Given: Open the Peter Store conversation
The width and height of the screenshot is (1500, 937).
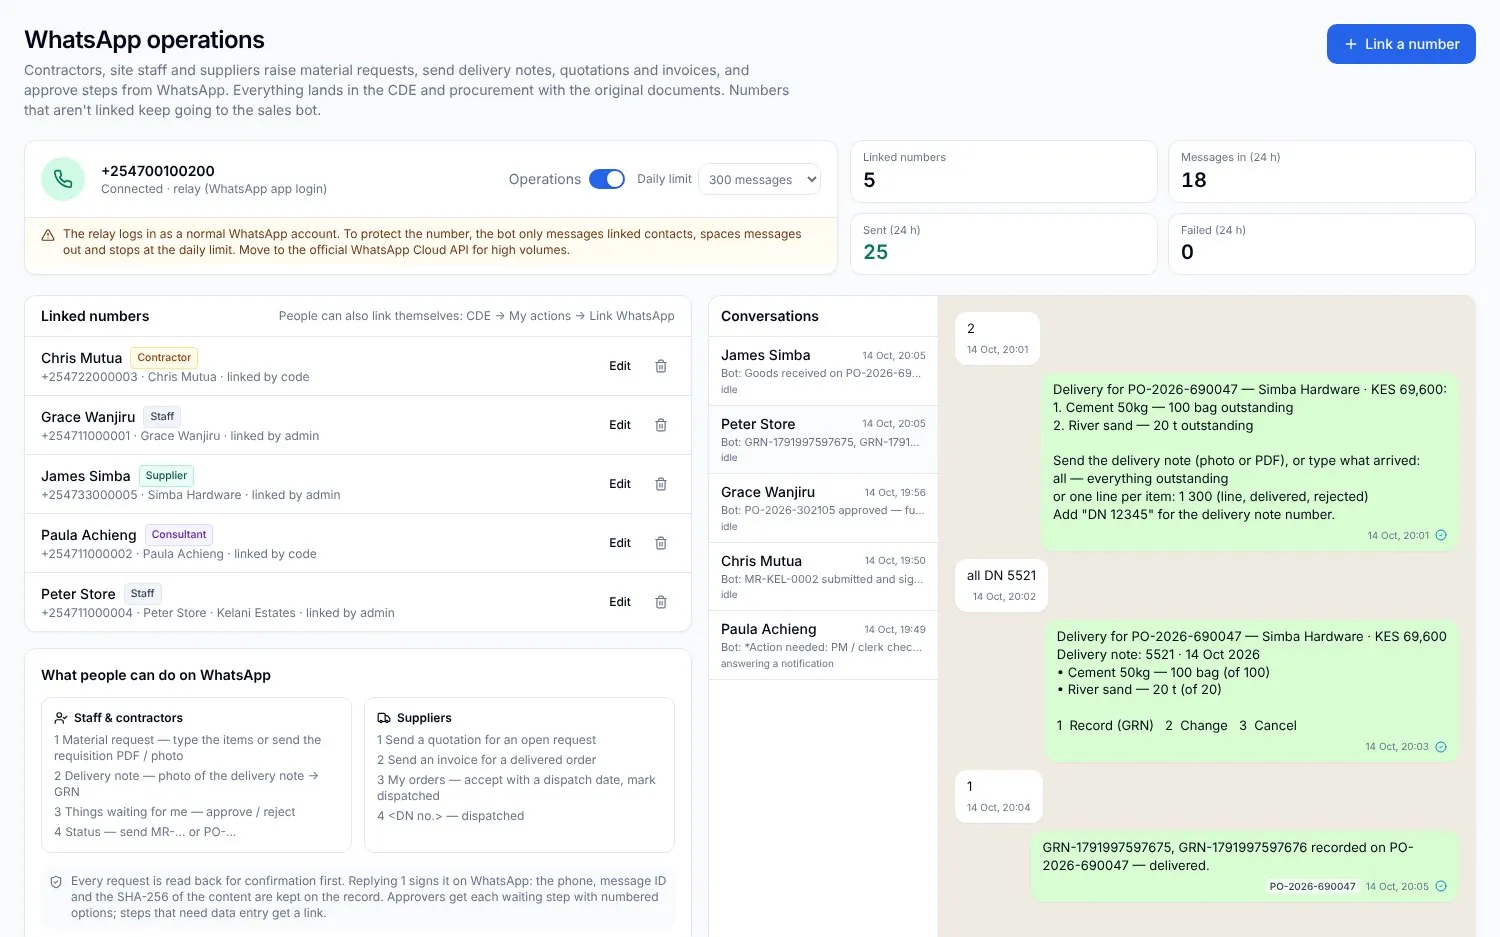Looking at the screenshot, I should [x=823, y=440].
